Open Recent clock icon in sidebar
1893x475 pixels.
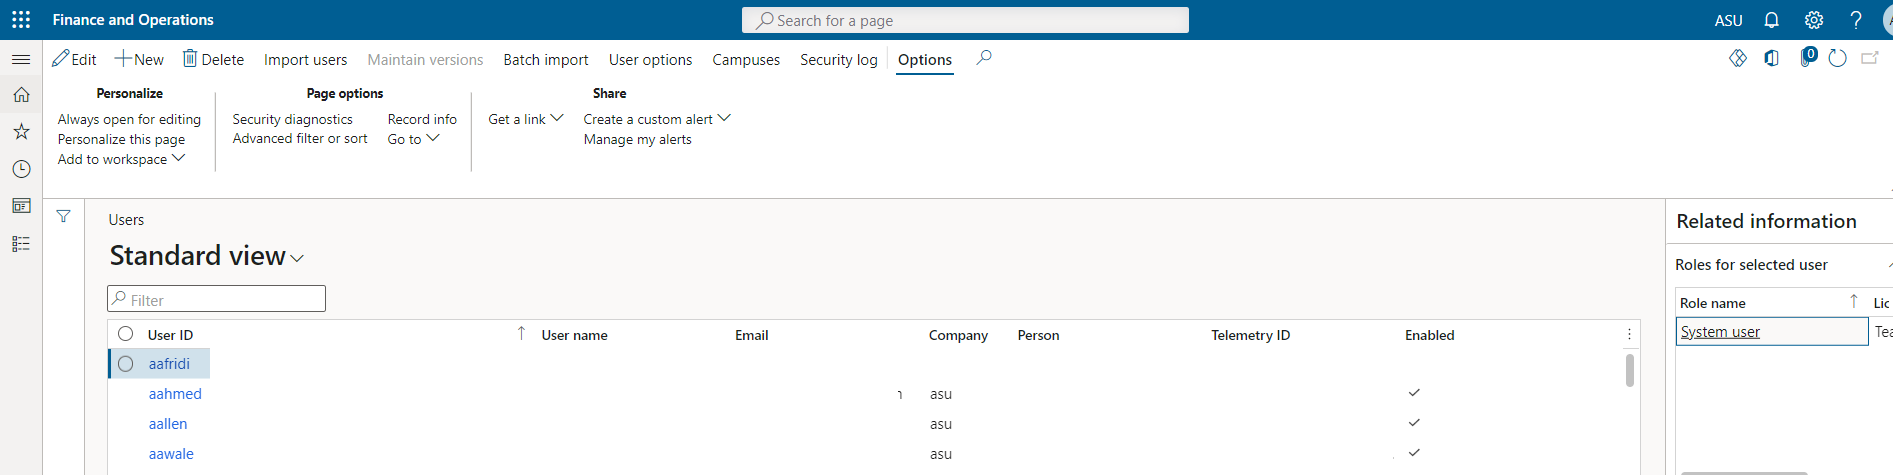[21, 169]
